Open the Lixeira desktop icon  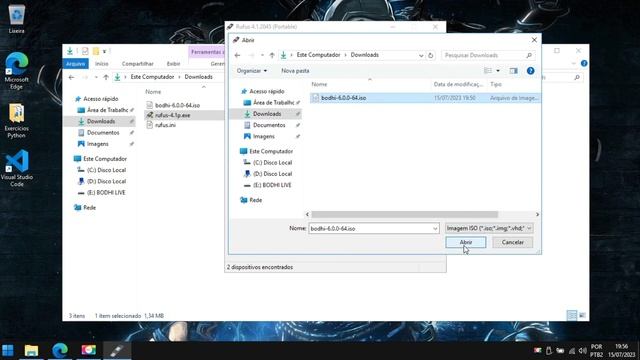16,18
